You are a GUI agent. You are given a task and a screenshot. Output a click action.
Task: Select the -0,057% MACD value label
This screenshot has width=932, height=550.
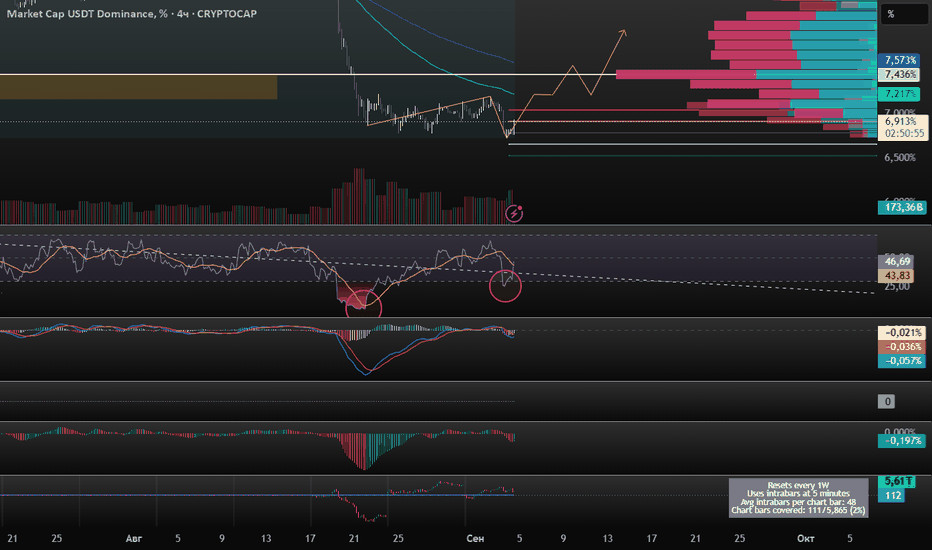902,361
